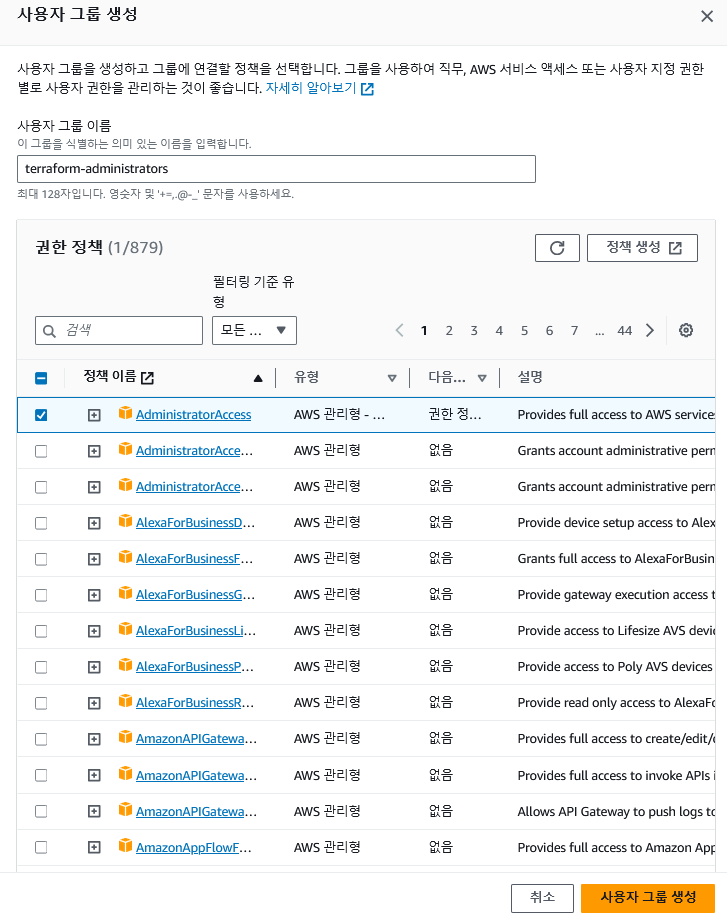Expand AlexaForBusinessR policy row
727x919 pixels.
click(94, 703)
